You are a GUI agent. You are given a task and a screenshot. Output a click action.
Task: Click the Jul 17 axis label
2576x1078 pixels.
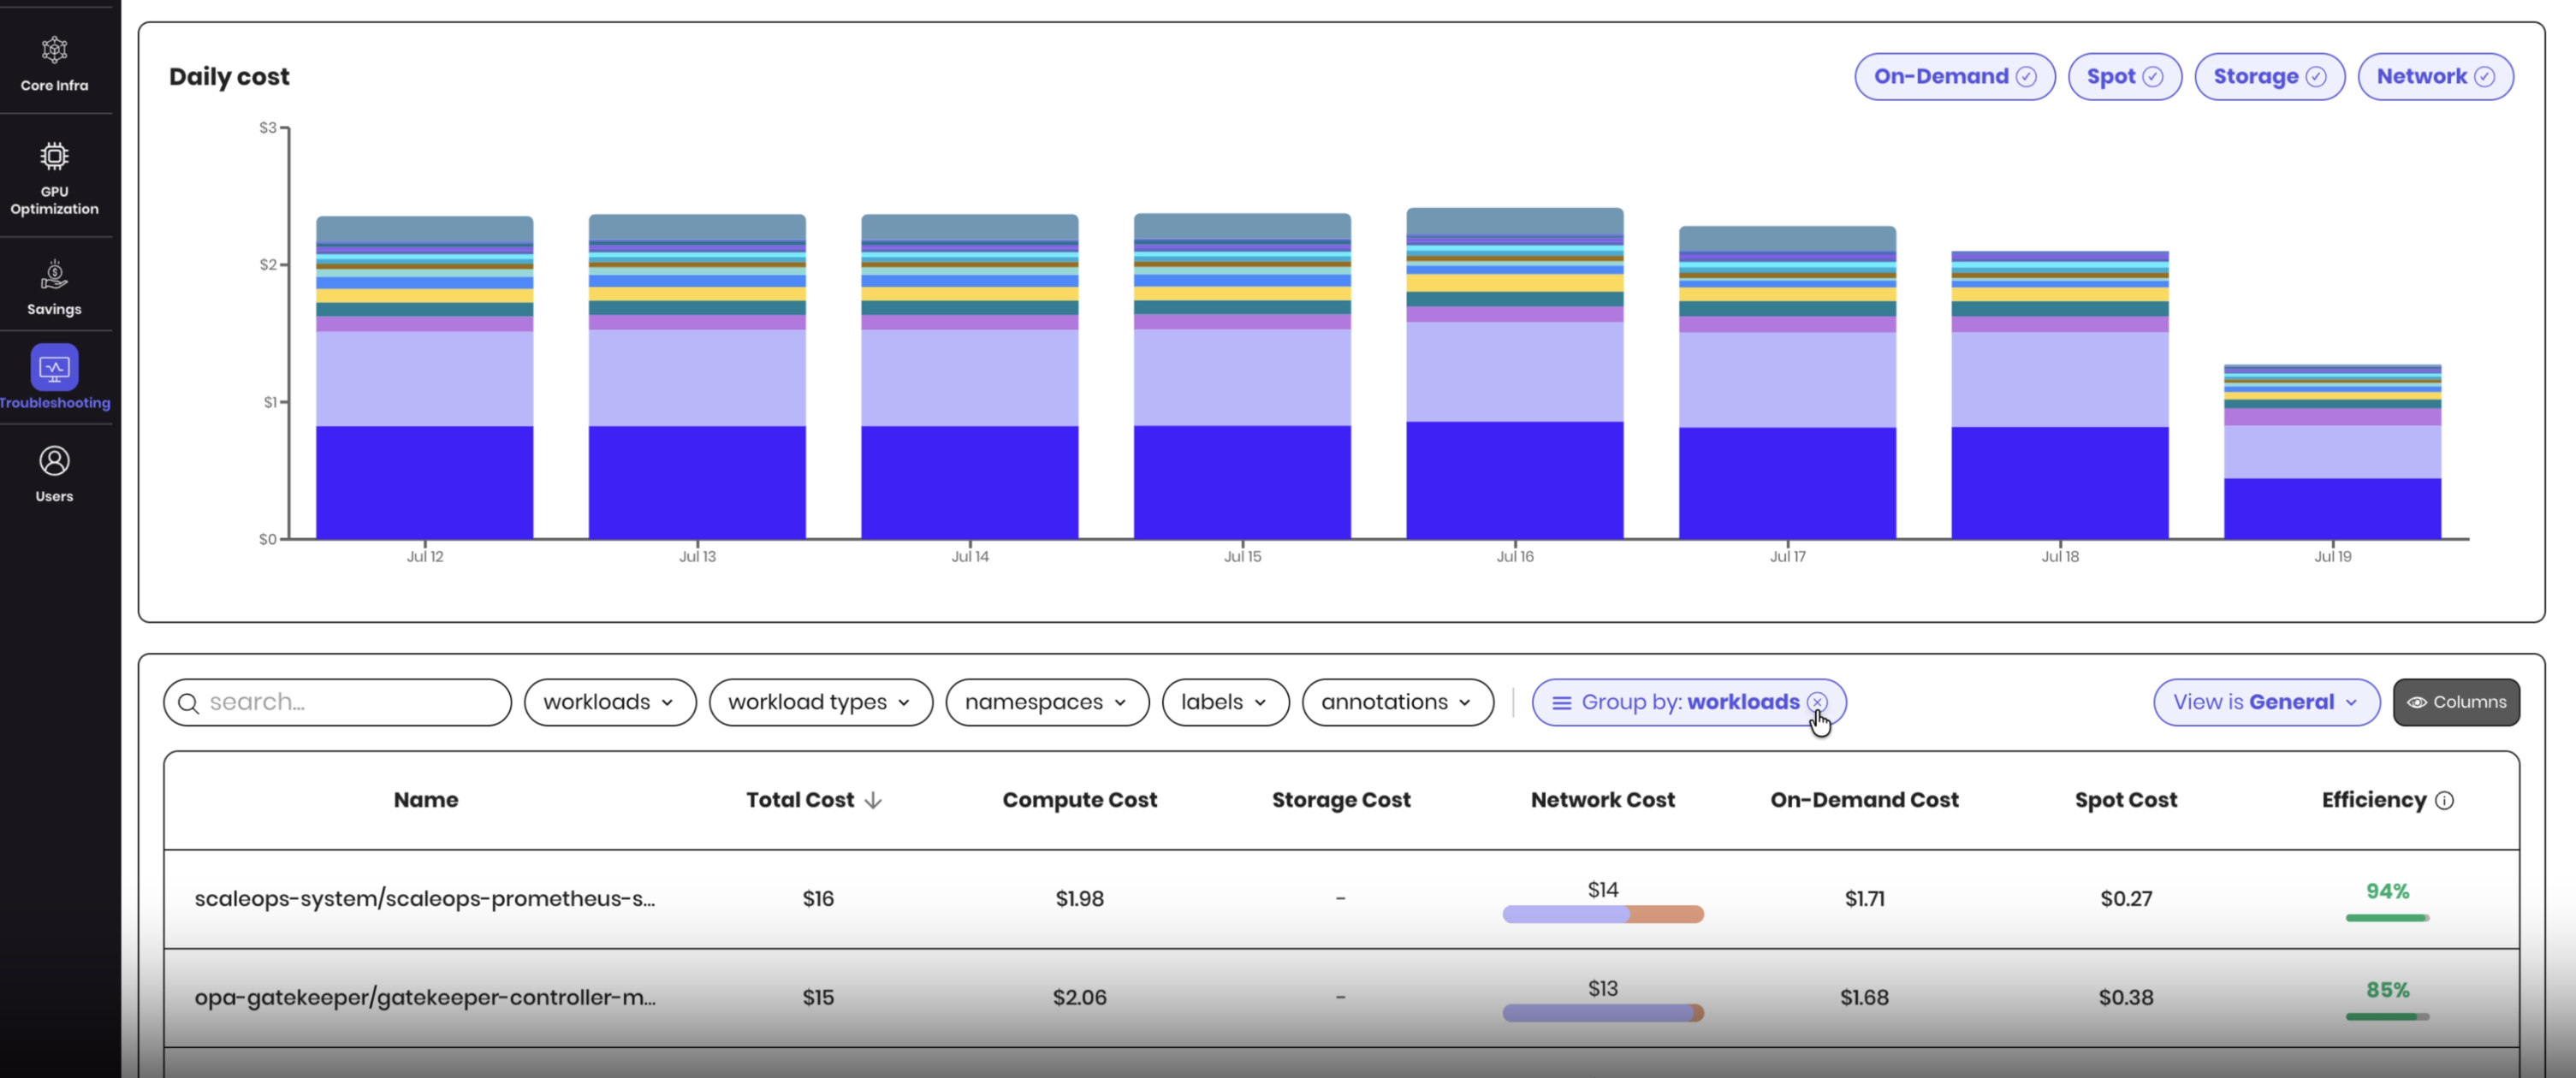(x=1788, y=557)
